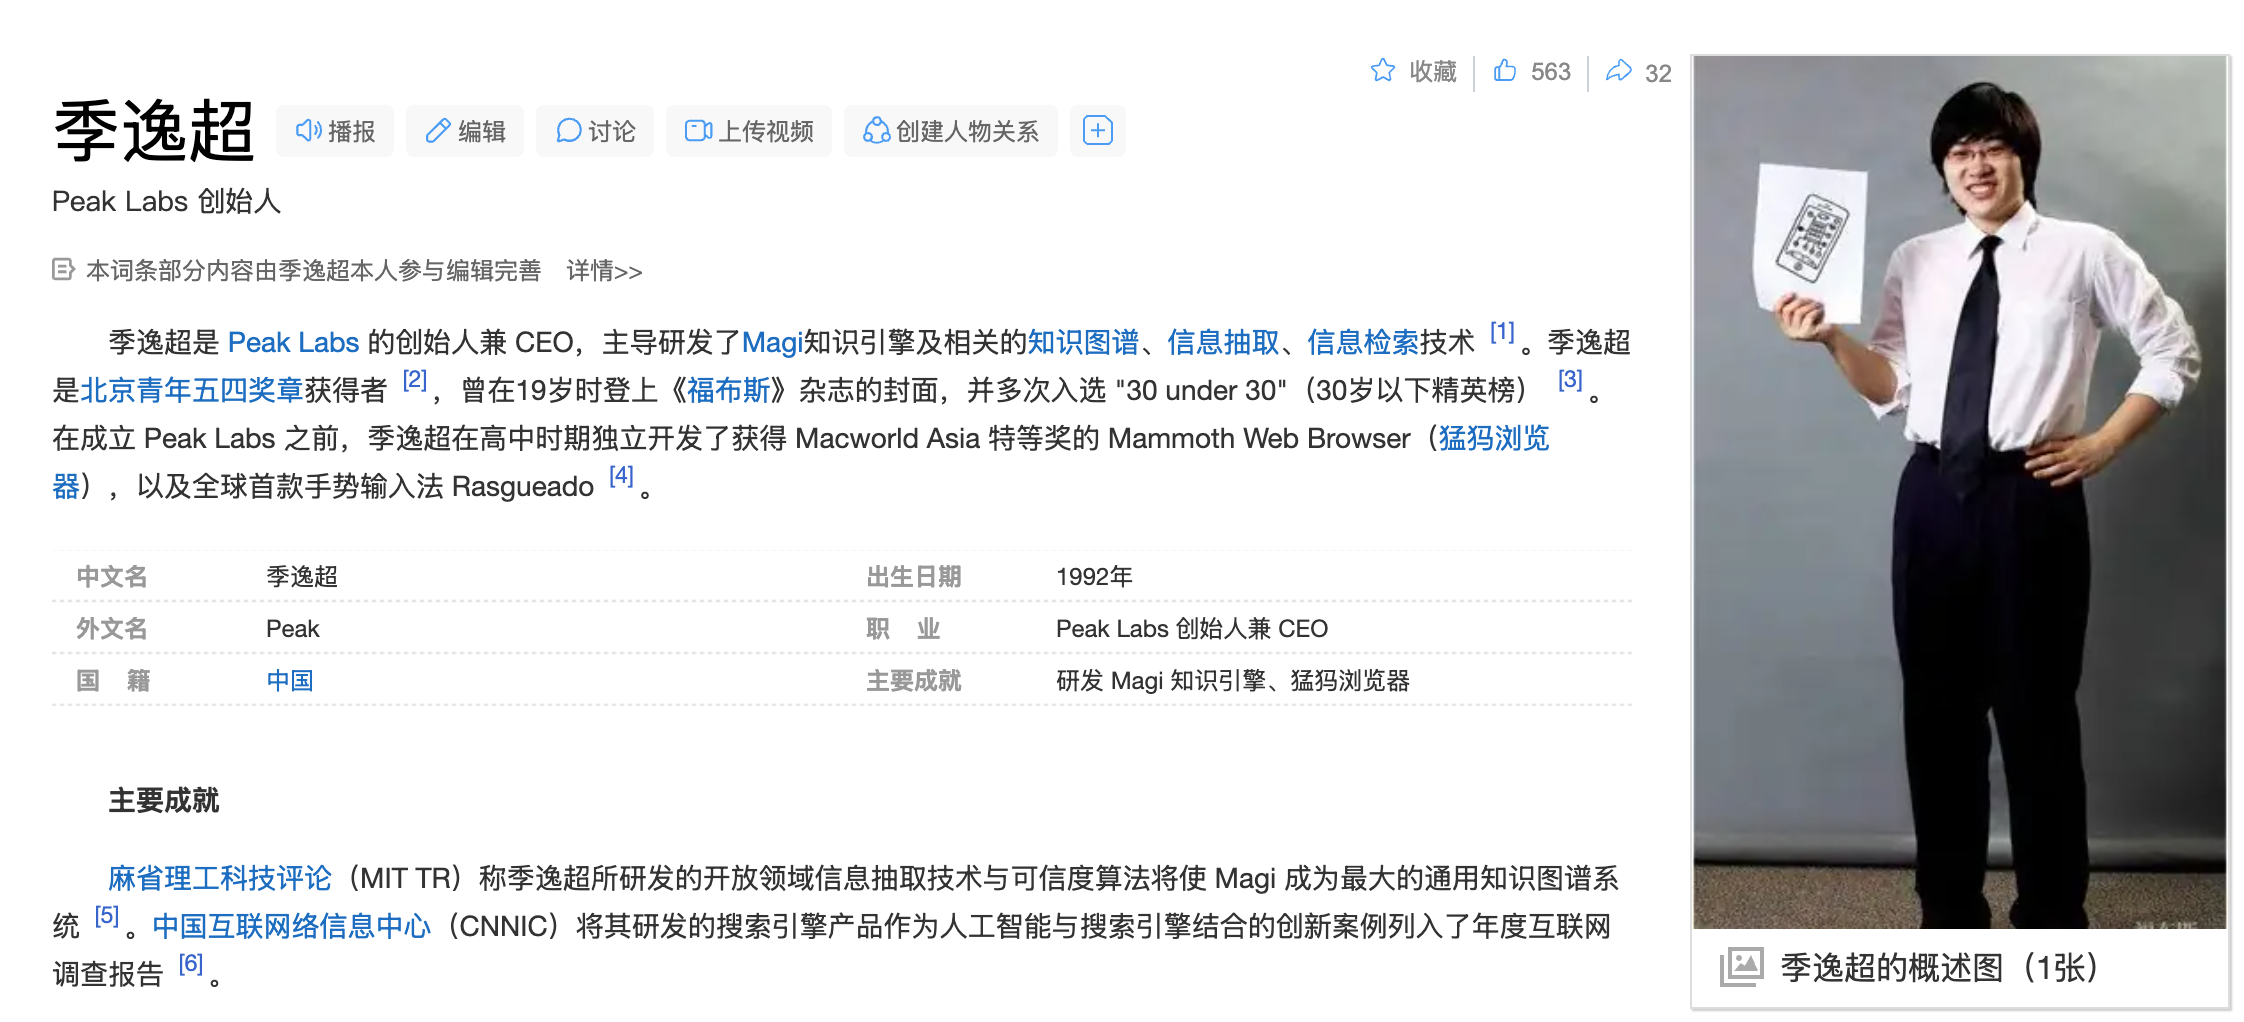Expand 详情>> details of editor note
2244x1022 pixels.
tap(604, 271)
